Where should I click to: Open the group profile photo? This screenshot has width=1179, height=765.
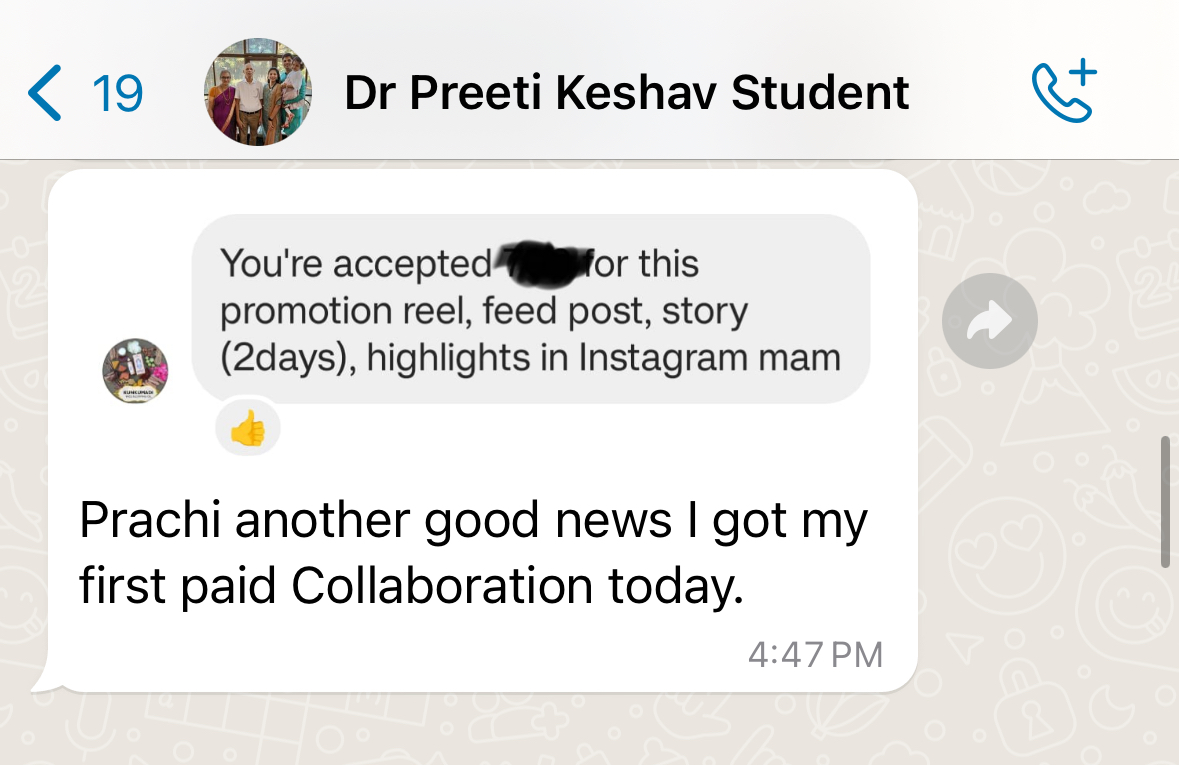(258, 93)
